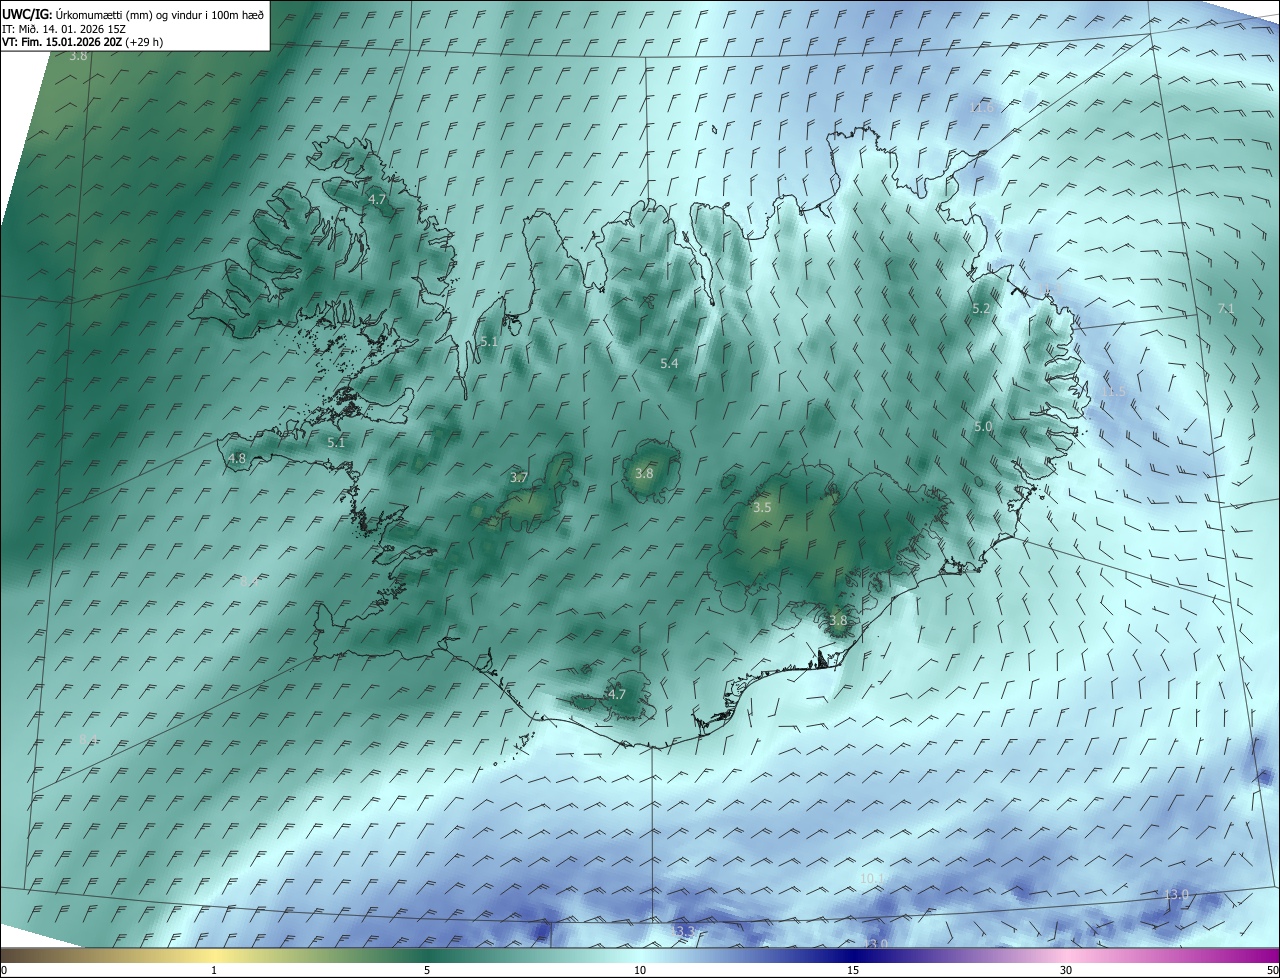Click the 3.5 value label on the large glacier
The width and height of the screenshot is (1280, 978).
coord(762,508)
